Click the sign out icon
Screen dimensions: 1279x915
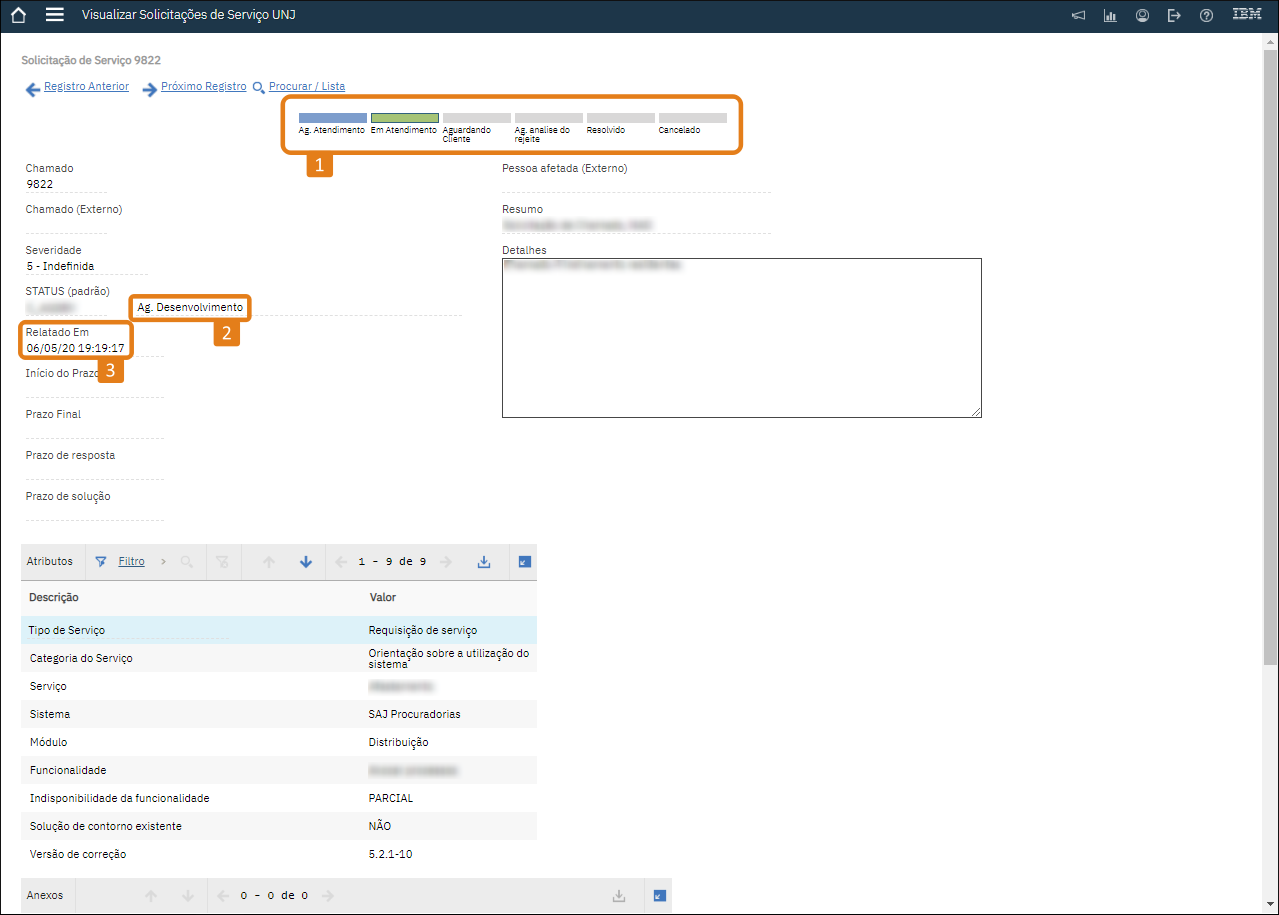(1174, 16)
